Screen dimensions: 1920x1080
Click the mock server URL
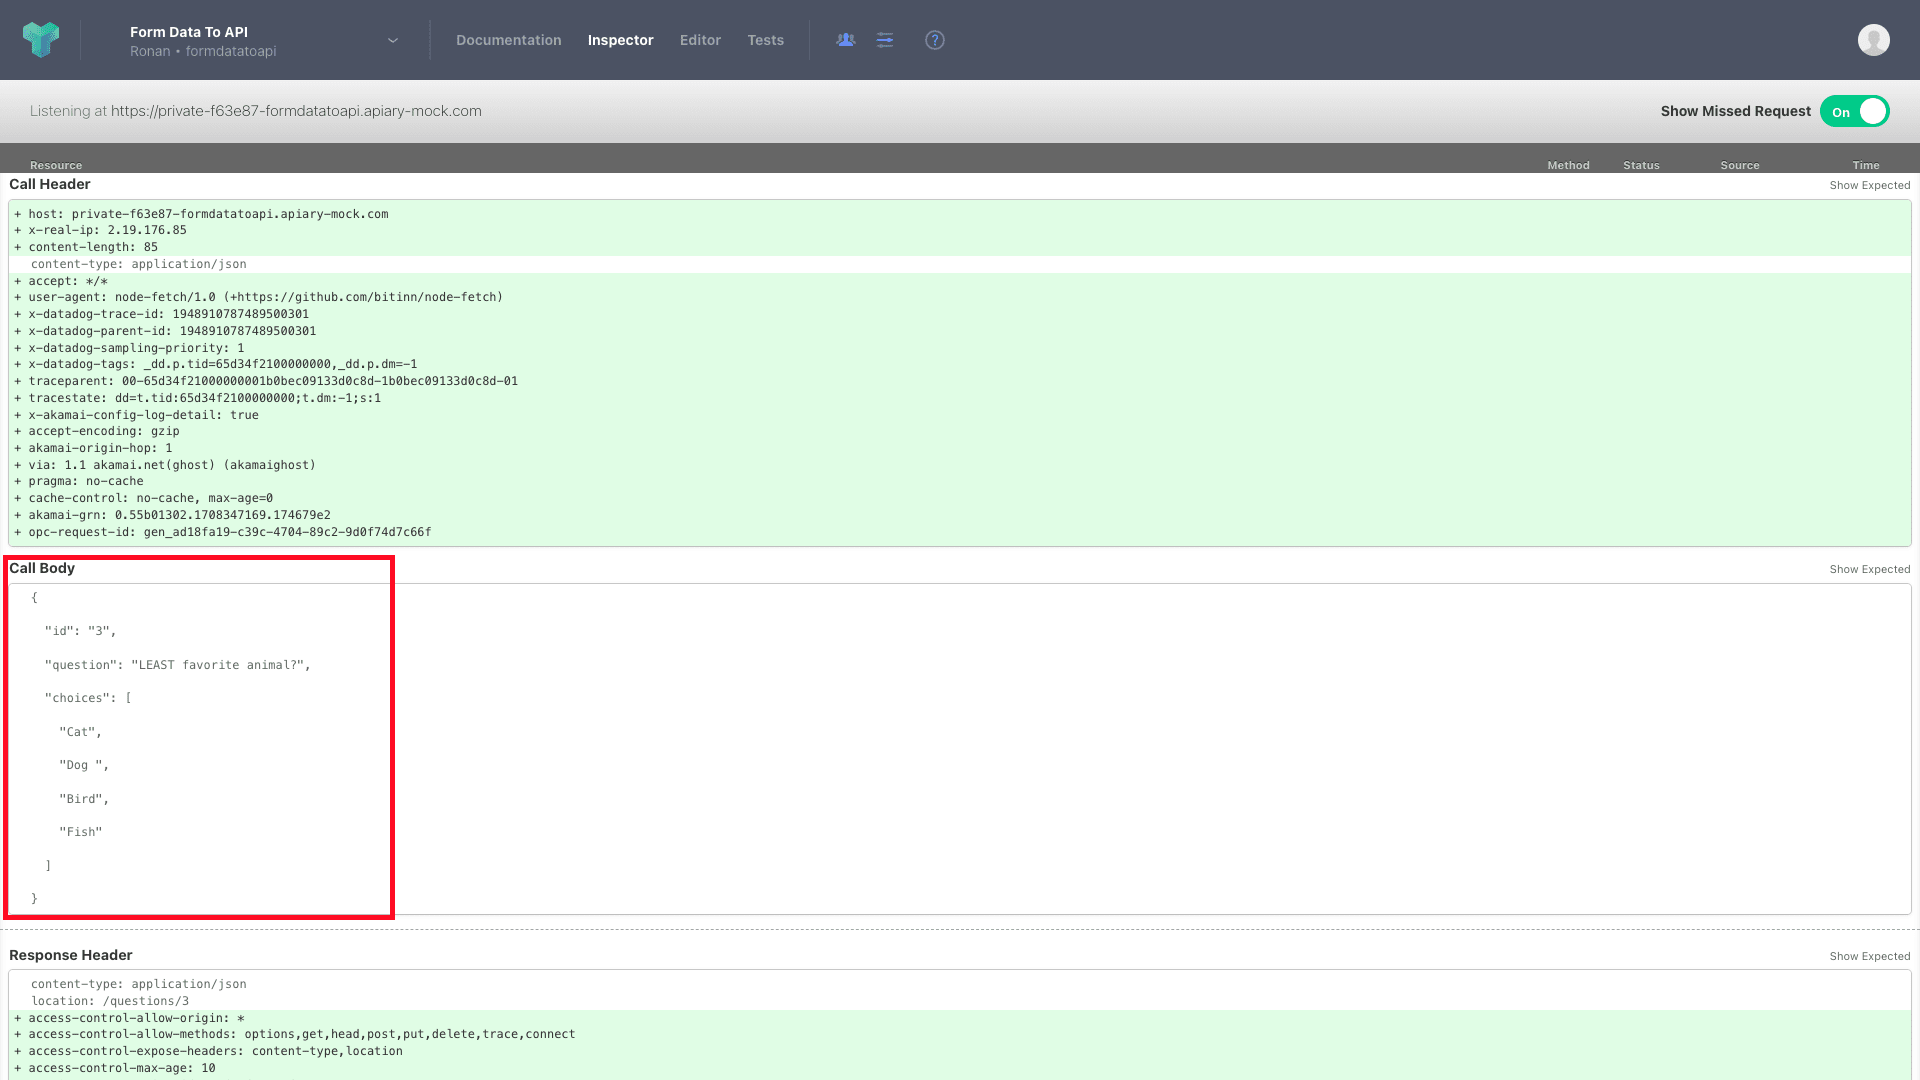click(296, 111)
